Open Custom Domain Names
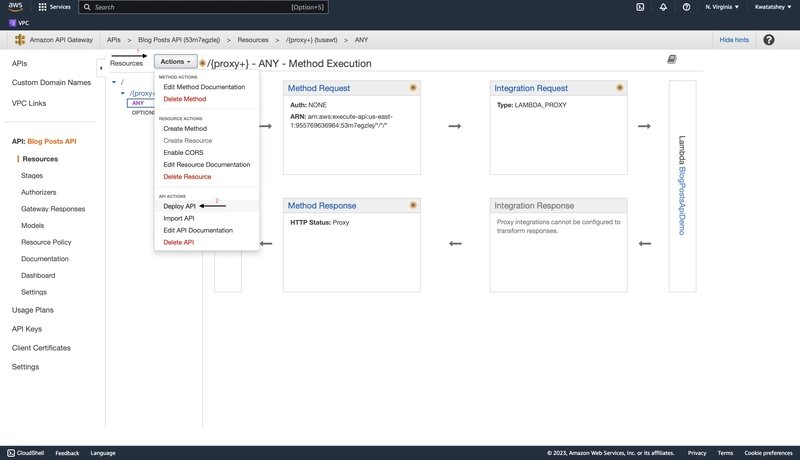This screenshot has width=800, height=460. [x=51, y=83]
